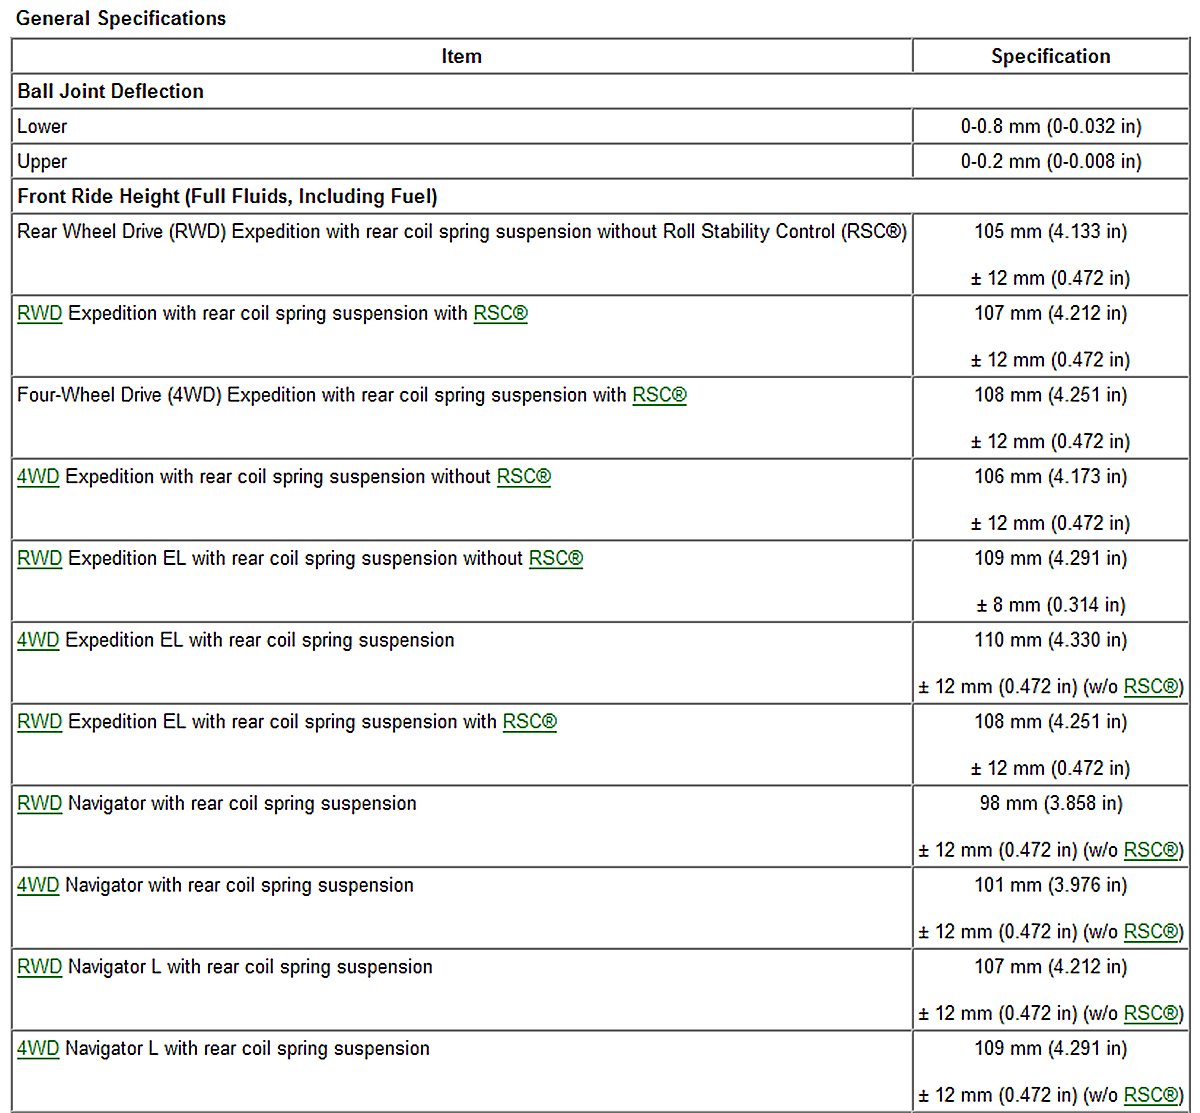This screenshot has width=1200, height=1113.
Task: Open 4WD link in Expedition EL row
Action: 38,641
